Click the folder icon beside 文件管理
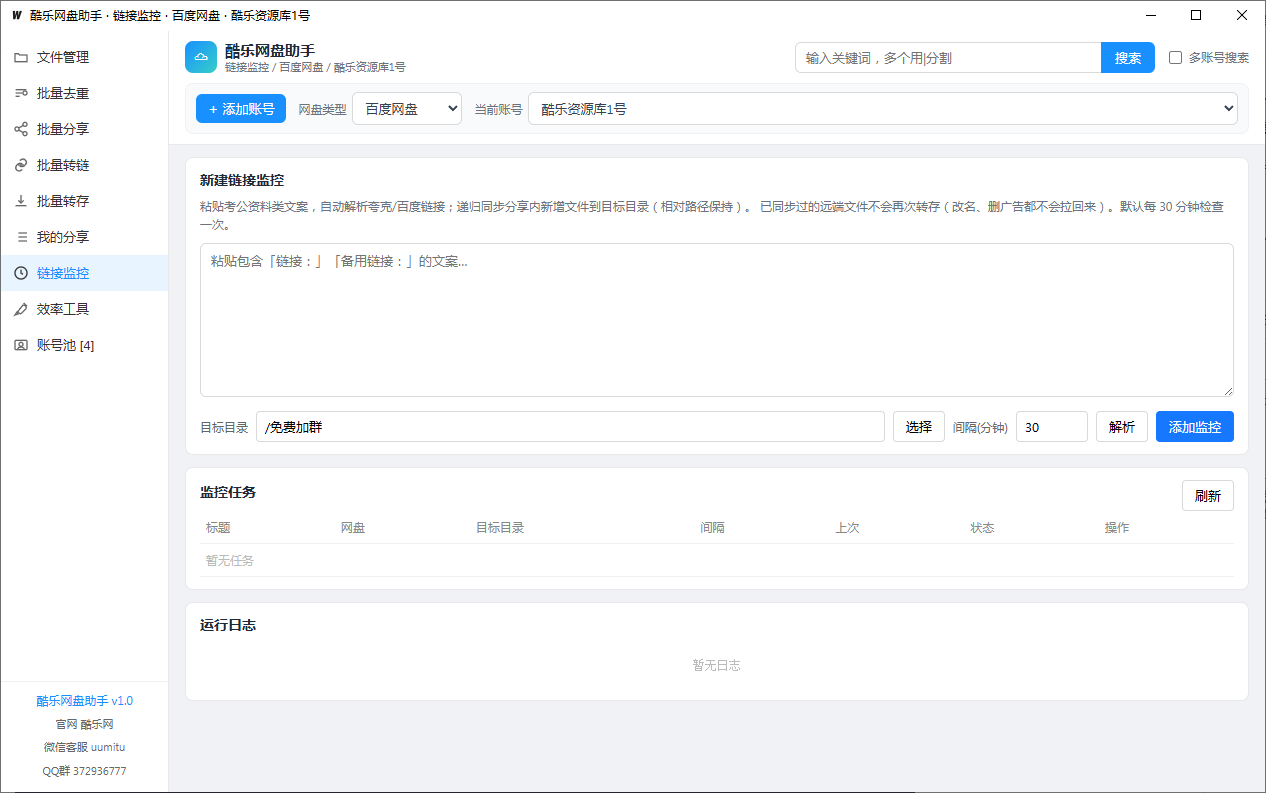The image size is (1266, 793). coord(21,57)
